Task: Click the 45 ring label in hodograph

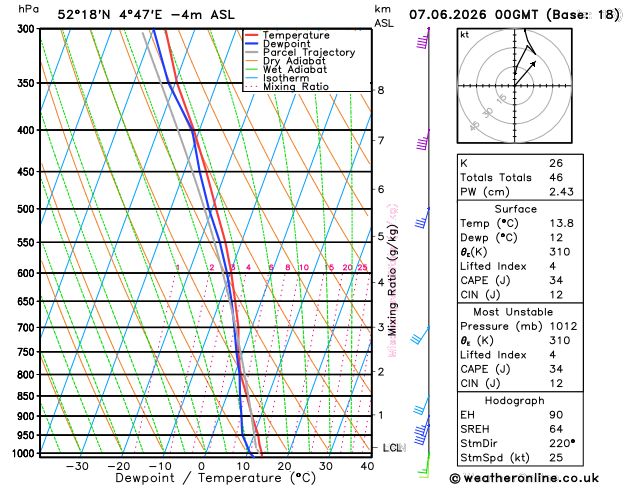Action: (x=475, y=126)
